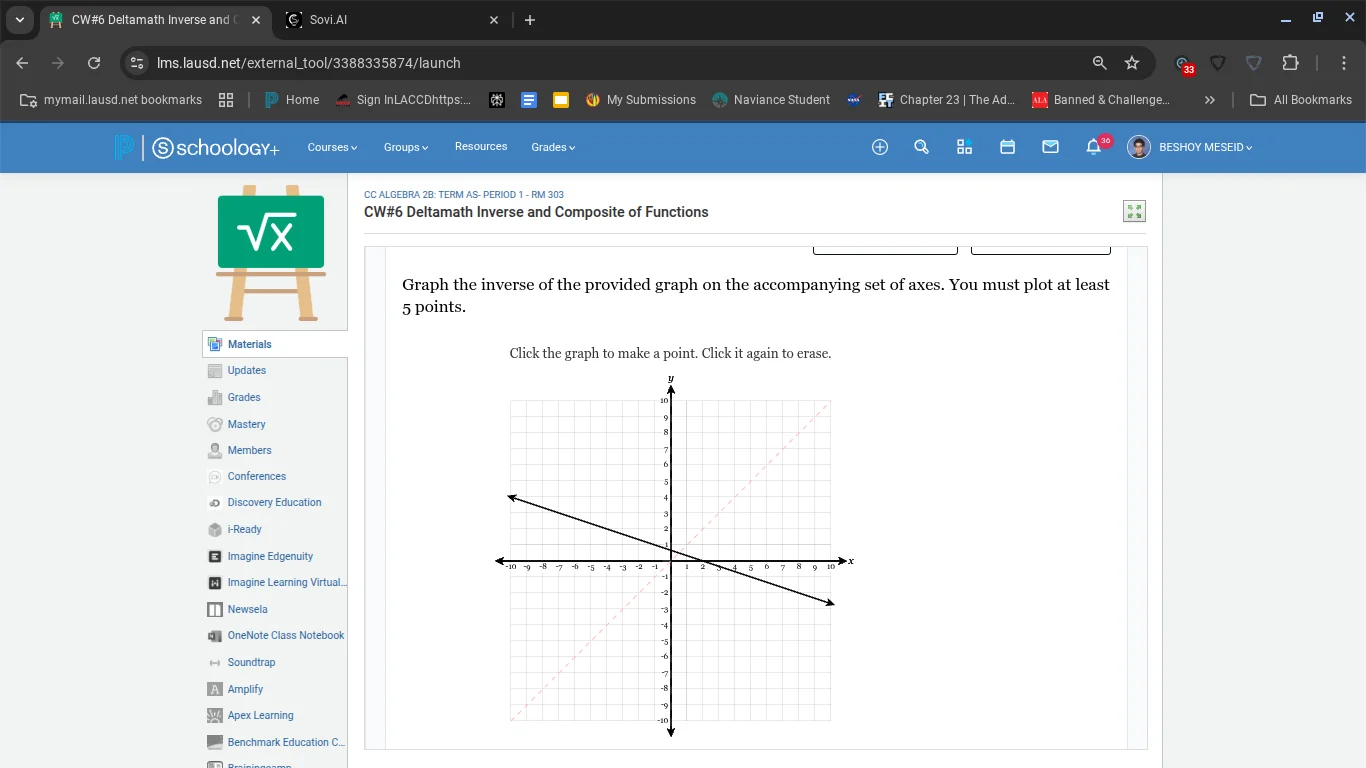
Task: Open the BESHOY MESEID profile menu
Action: [1190, 147]
